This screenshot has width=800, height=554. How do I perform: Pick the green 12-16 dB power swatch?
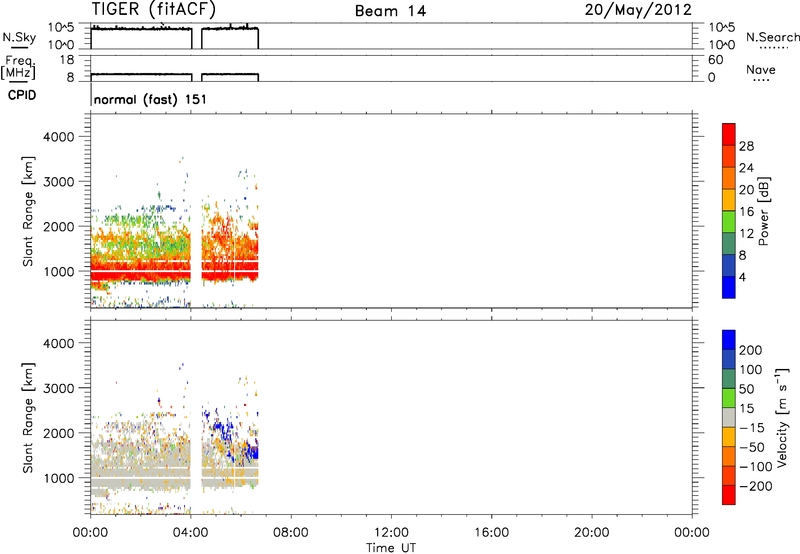pos(729,221)
